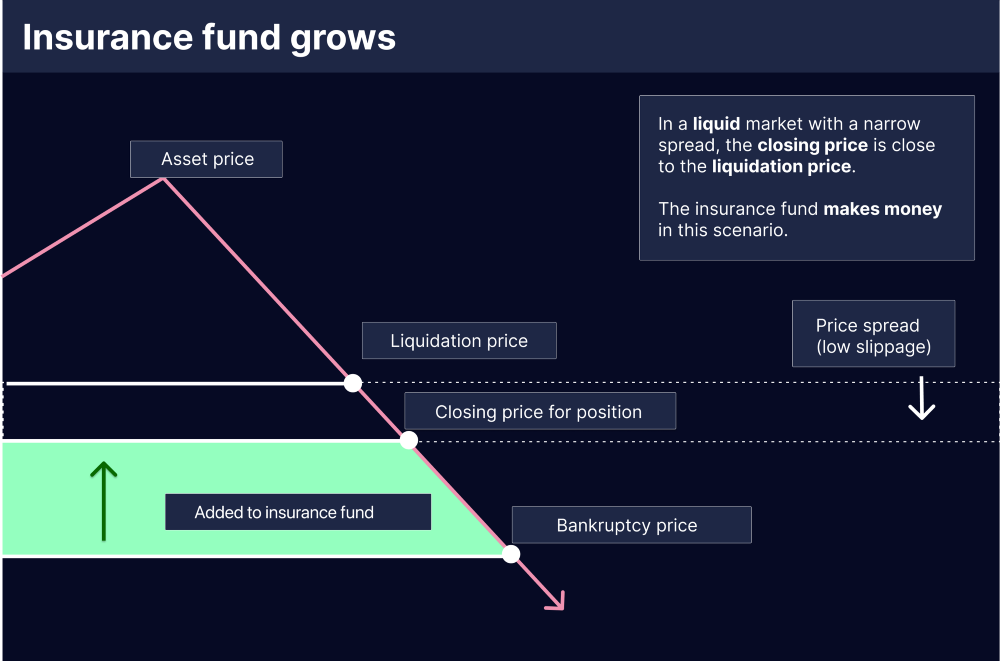Click the liquid market explanation text box
The image size is (1000, 661).
click(x=807, y=177)
